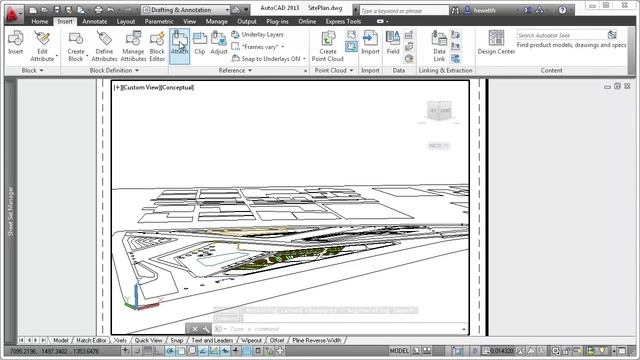Switch to the Home ribbon tab
Image resolution: width=640 pixels, height=360 pixels.
[40, 21]
